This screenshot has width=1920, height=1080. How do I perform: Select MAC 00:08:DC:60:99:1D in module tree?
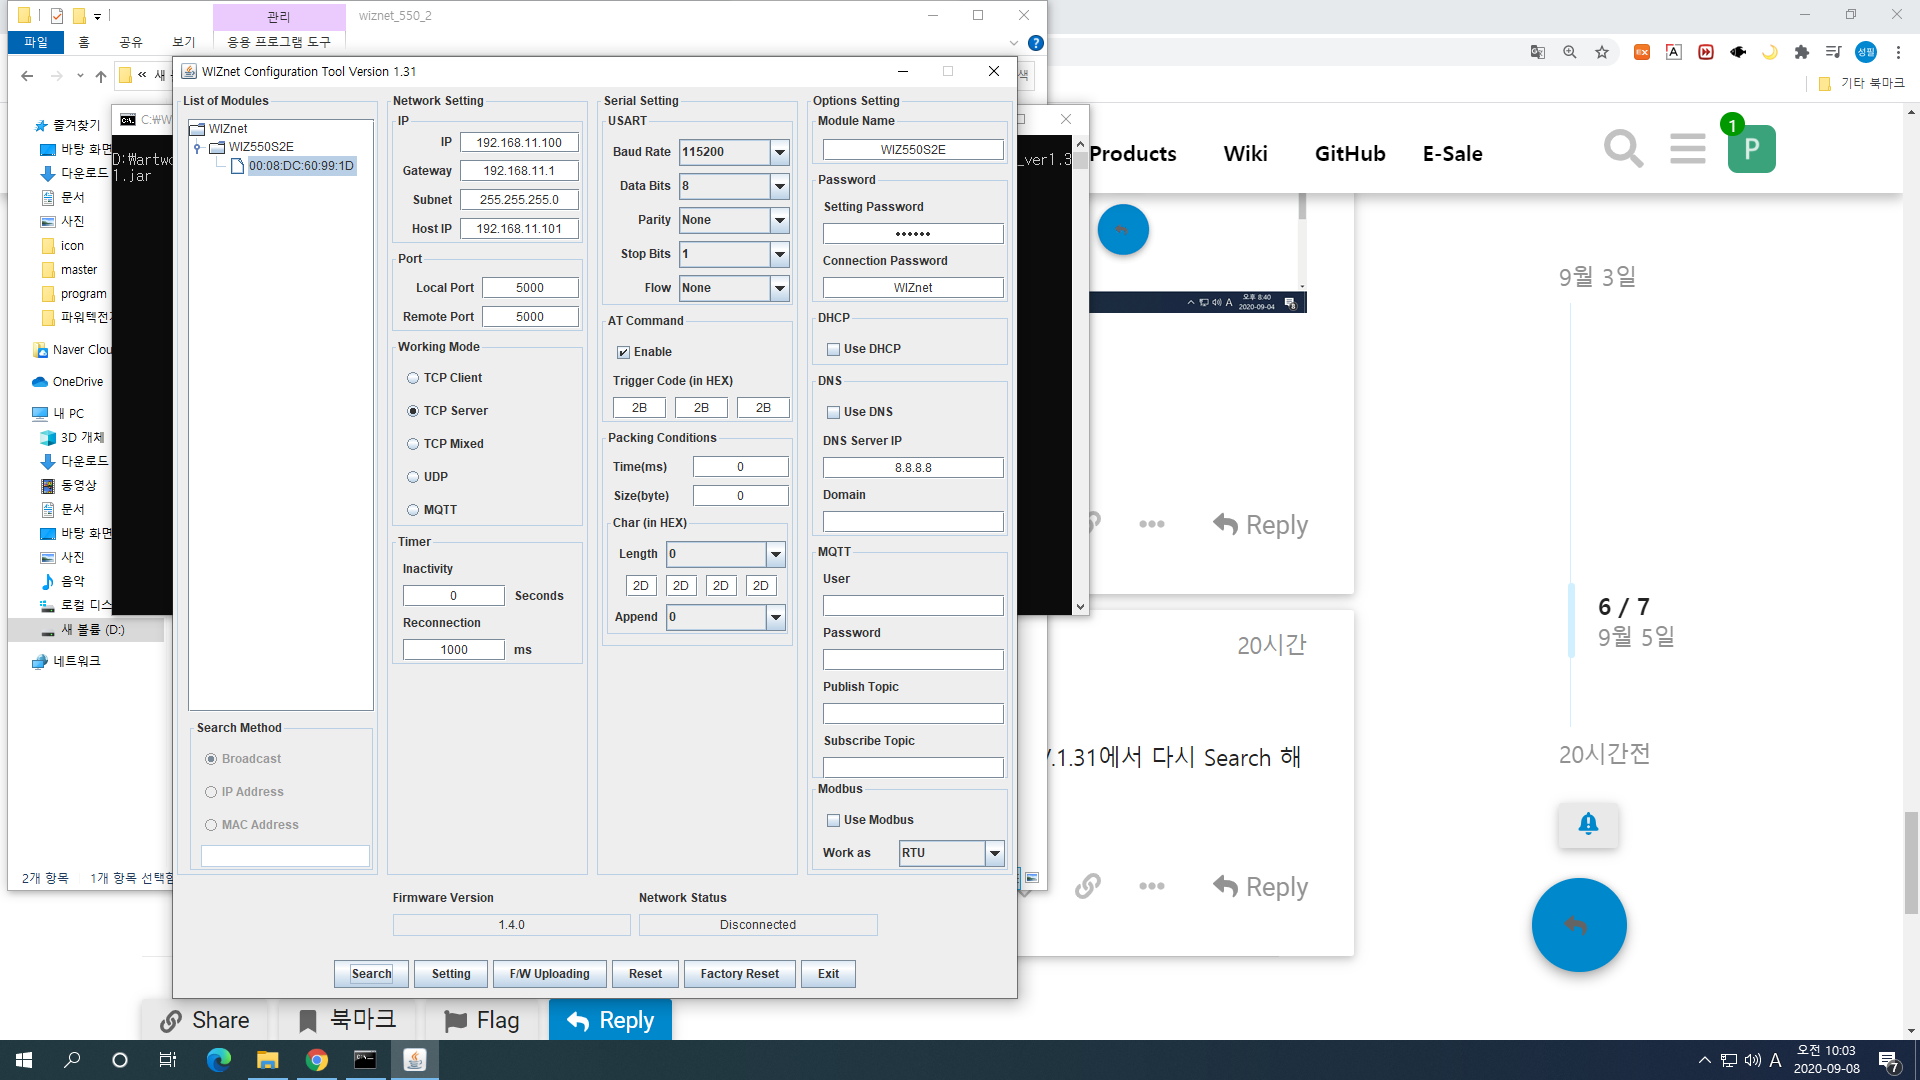click(x=301, y=166)
